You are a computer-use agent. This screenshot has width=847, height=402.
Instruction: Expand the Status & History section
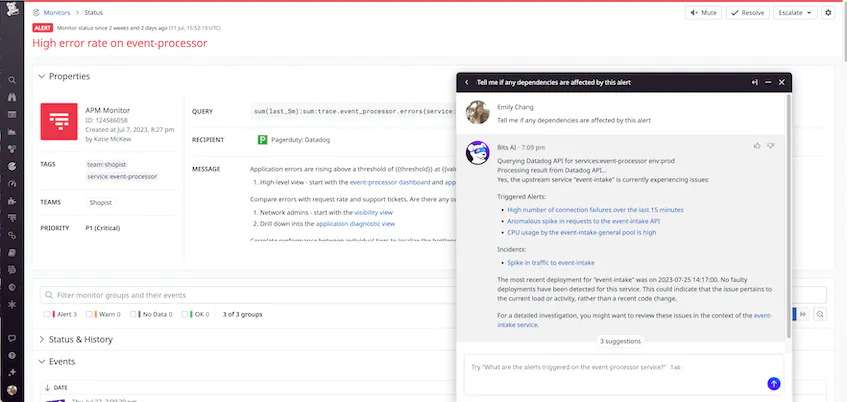pos(41,339)
